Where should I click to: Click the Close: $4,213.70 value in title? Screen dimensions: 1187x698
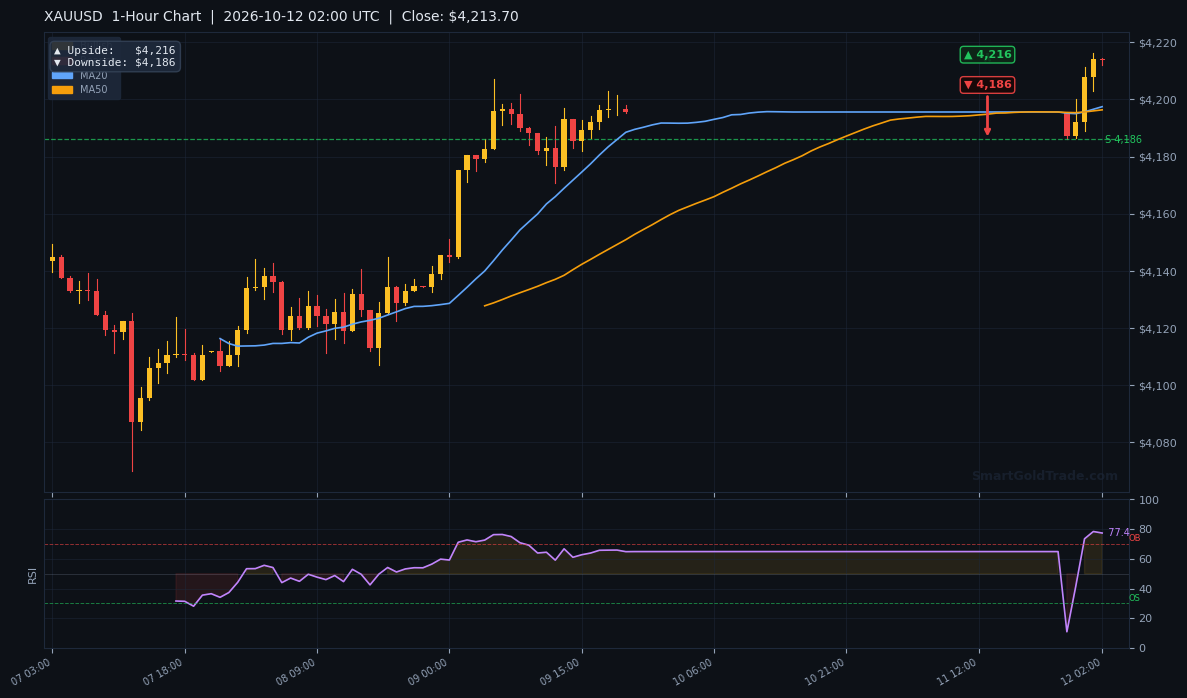(x=460, y=17)
